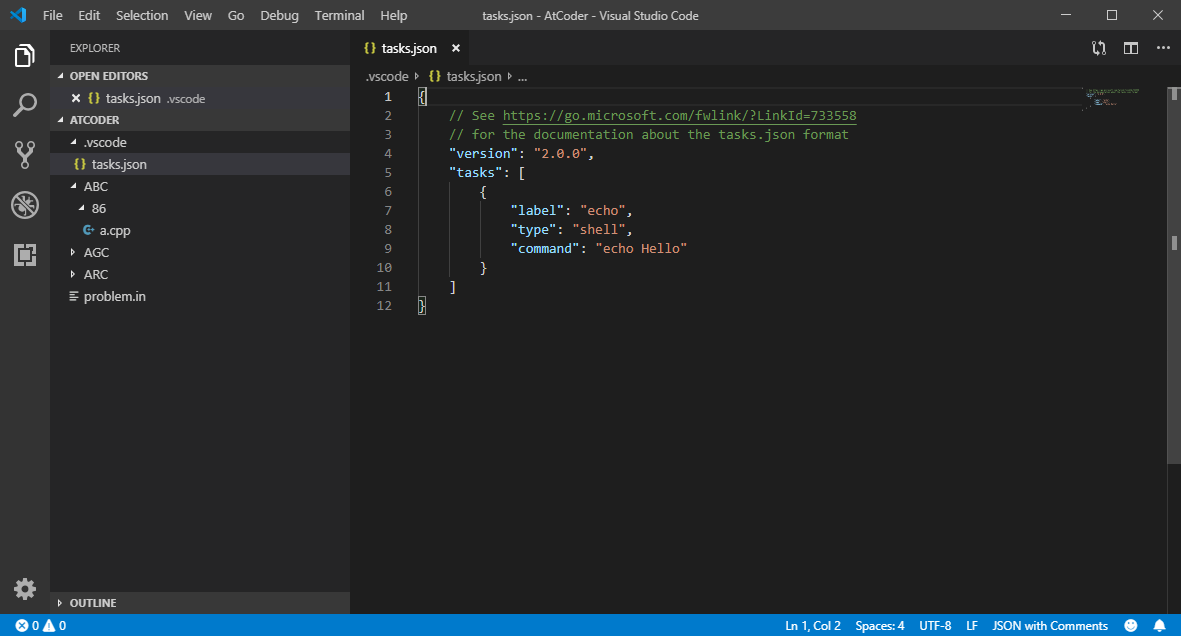Open the Search view icon
Screen dimensions: 1181x636
pyautogui.click(x=25, y=105)
